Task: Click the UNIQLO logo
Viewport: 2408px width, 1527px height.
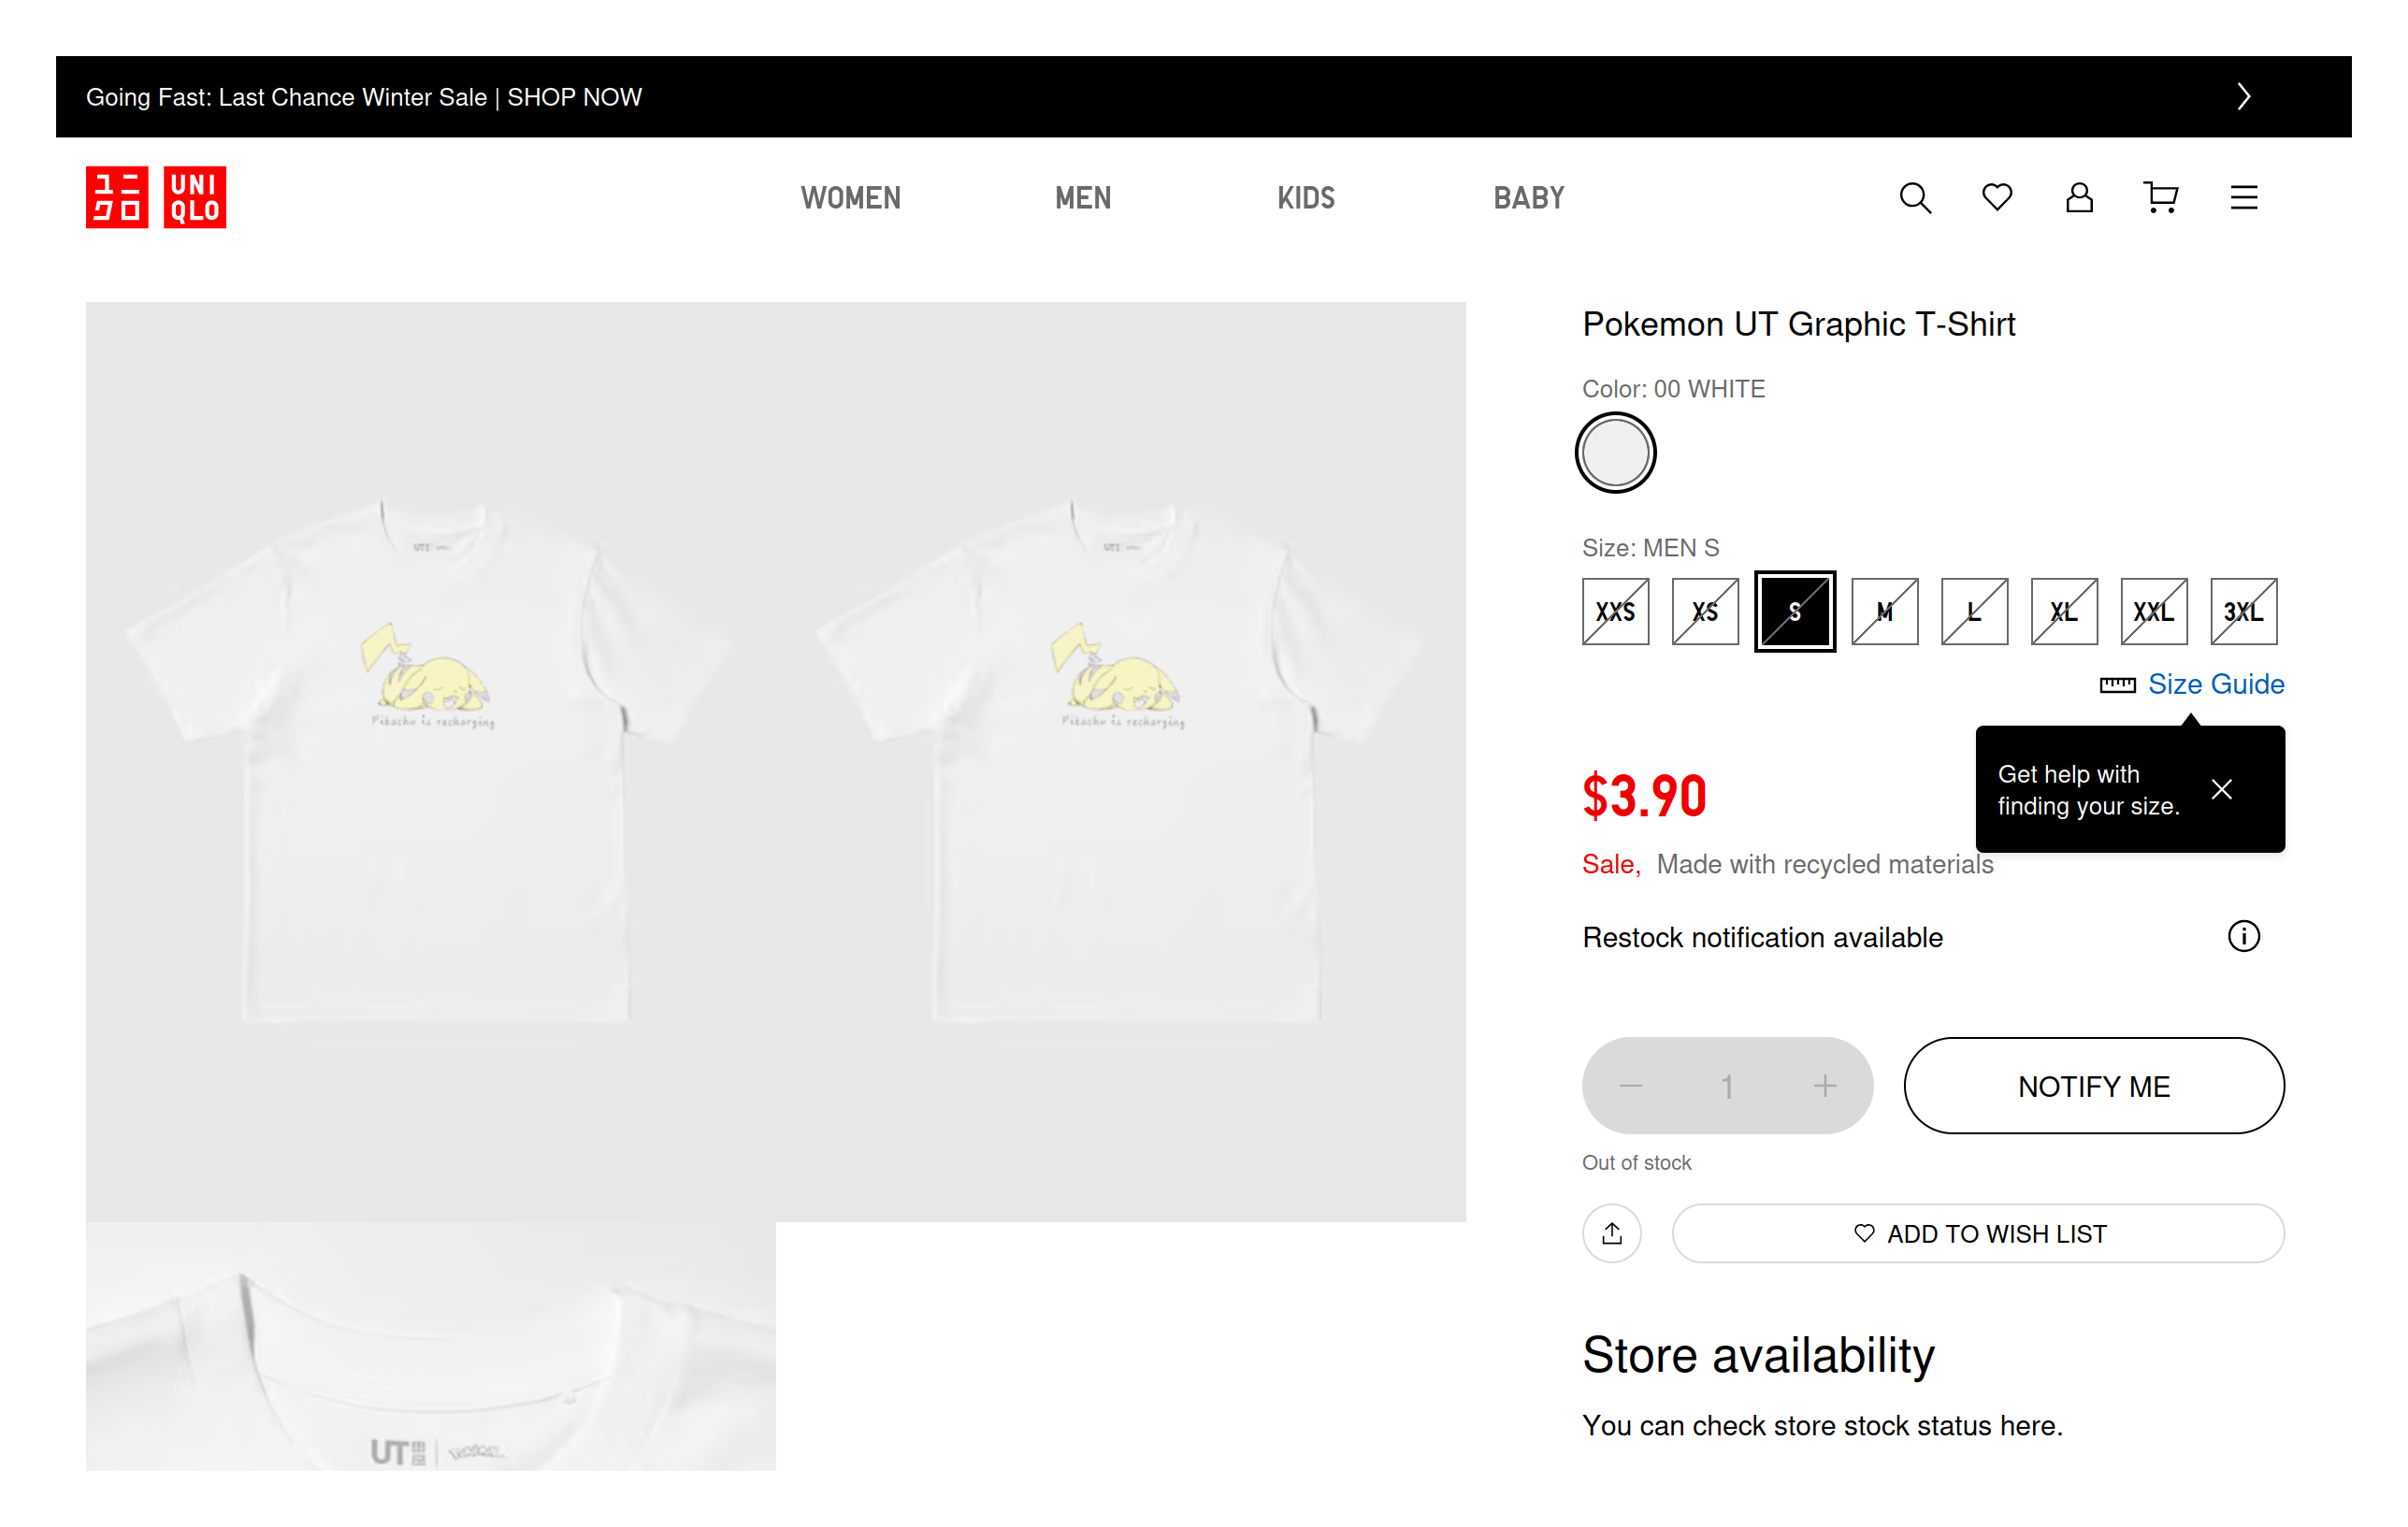Action: point(156,197)
